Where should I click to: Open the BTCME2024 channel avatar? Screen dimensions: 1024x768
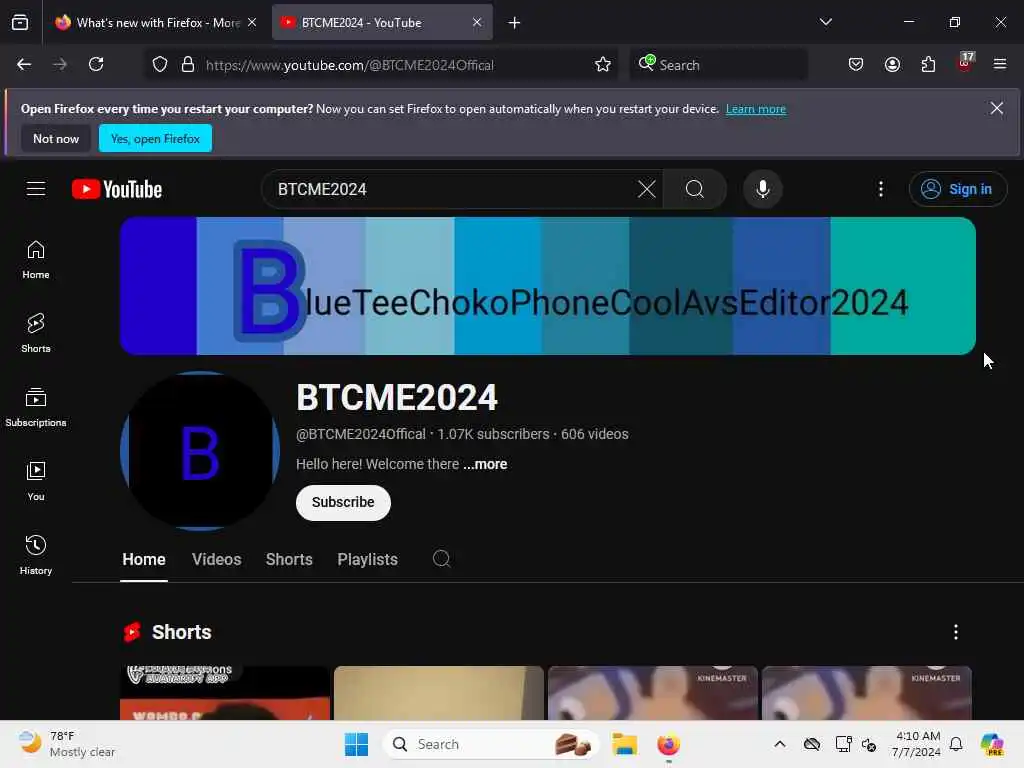click(200, 451)
